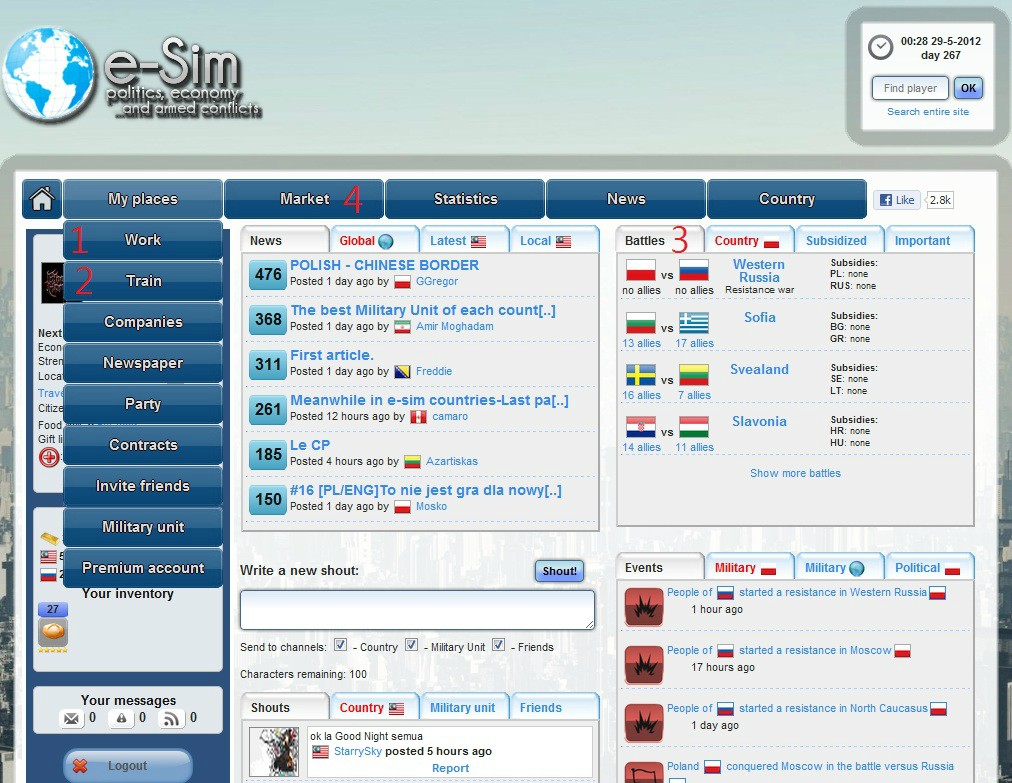The width and height of the screenshot is (1012, 783).
Task: Open the Statistics dropdown menu
Action: click(x=465, y=199)
